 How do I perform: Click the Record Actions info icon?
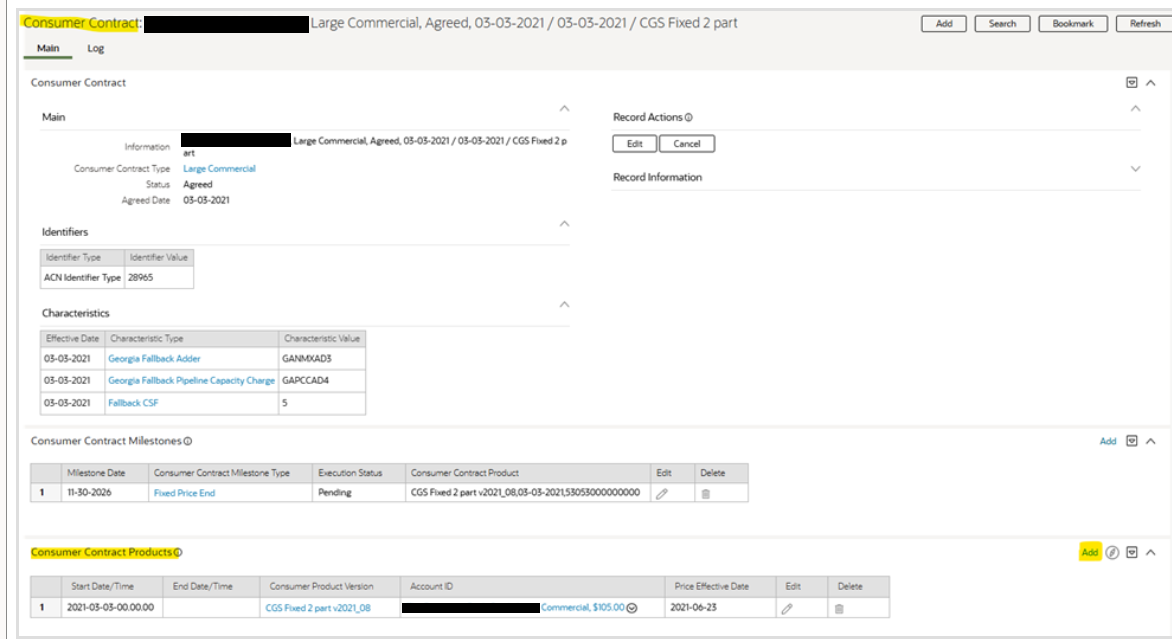coord(689,118)
